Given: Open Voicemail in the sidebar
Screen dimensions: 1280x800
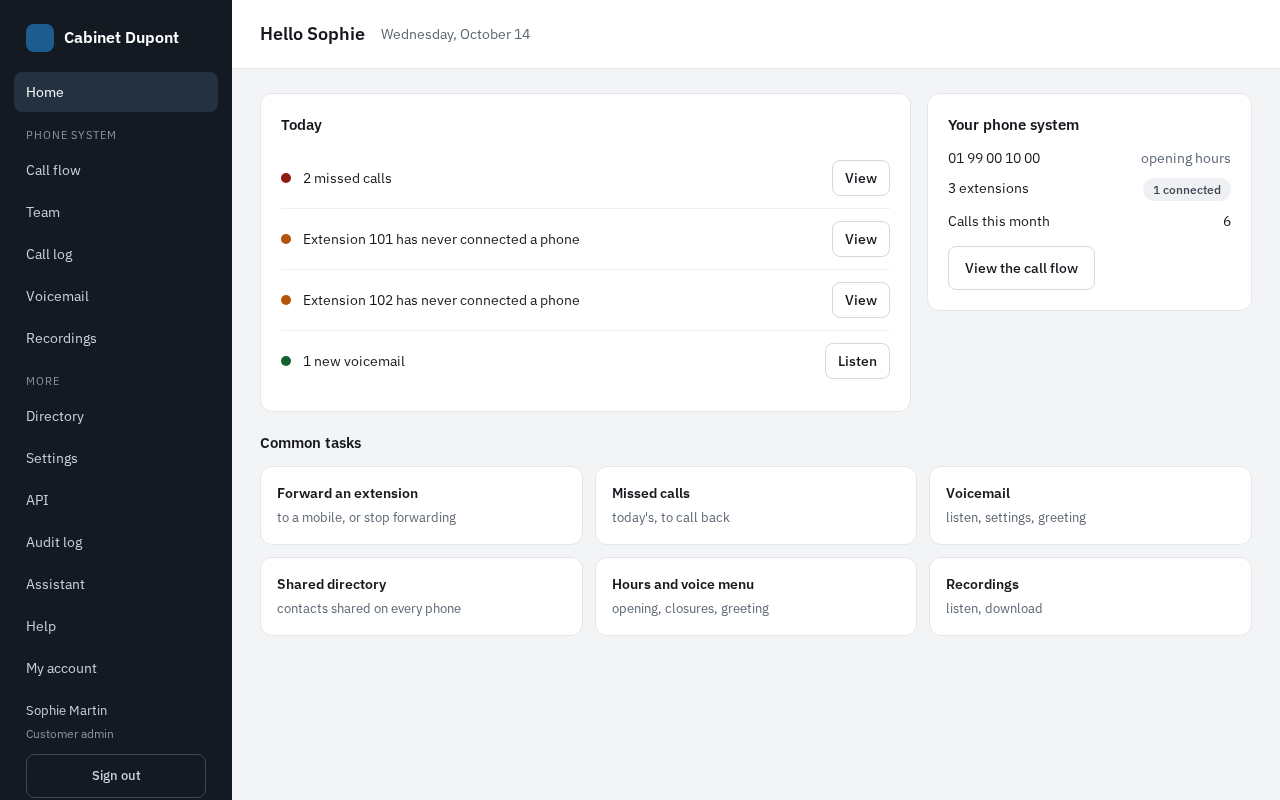Looking at the screenshot, I should click(x=116, y=296).
